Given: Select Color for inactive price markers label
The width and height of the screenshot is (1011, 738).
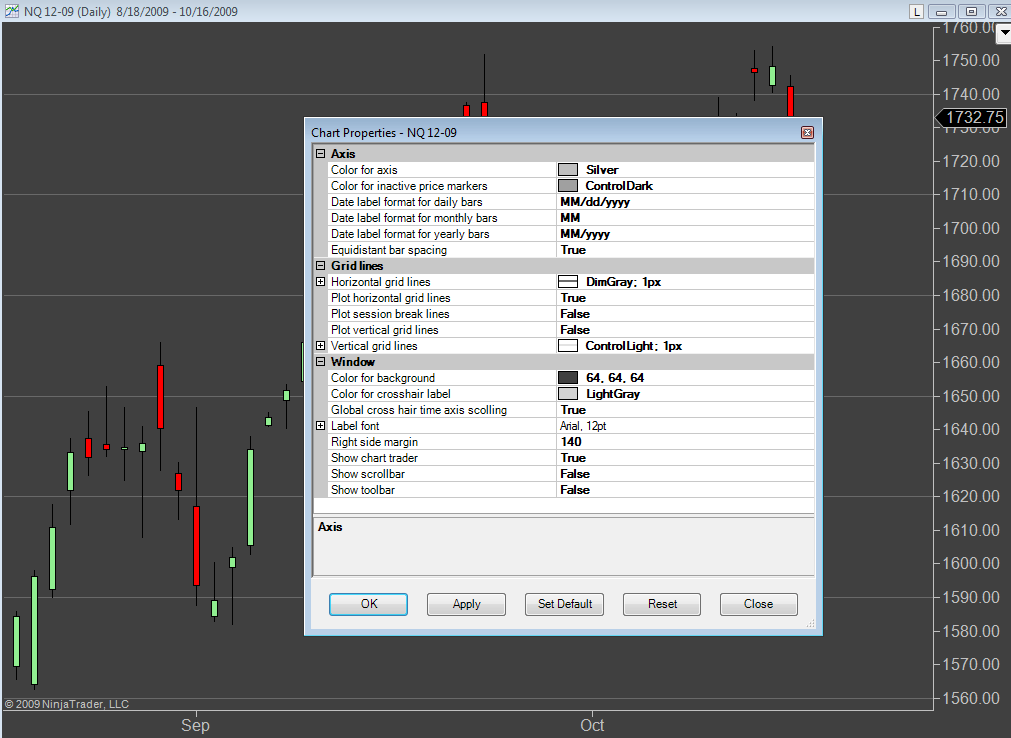Looking at the screenshot, I should pos(409,186).
